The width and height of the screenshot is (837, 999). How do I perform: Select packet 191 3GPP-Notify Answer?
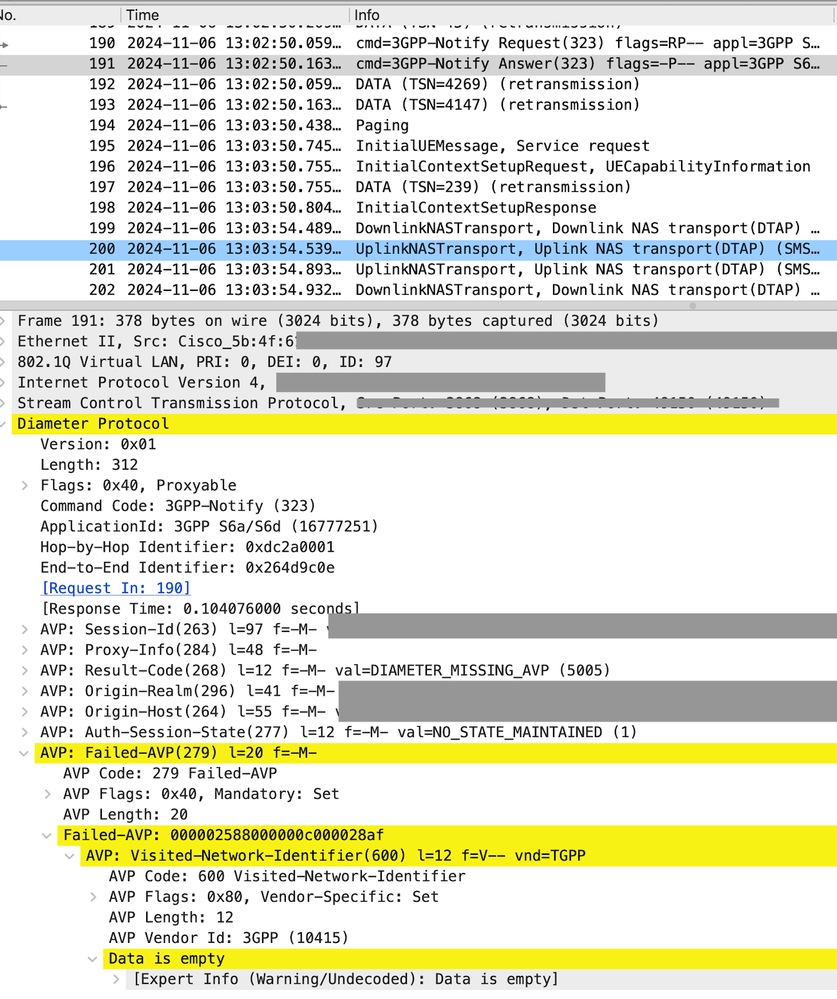tap(418, 64)
